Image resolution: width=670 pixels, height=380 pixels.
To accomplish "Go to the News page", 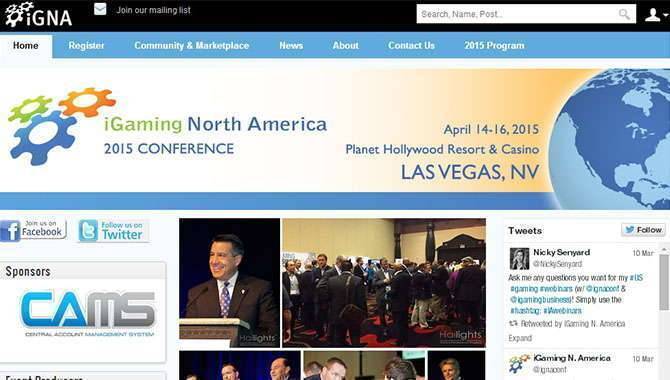I will point(291,45).
